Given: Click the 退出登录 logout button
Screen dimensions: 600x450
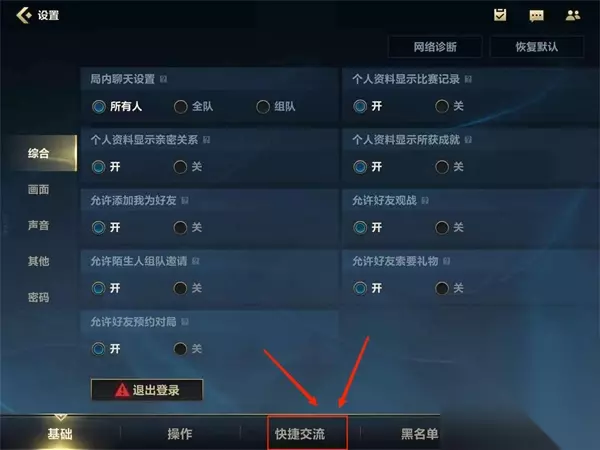Looking at the screenshot, I should point(147,390).
